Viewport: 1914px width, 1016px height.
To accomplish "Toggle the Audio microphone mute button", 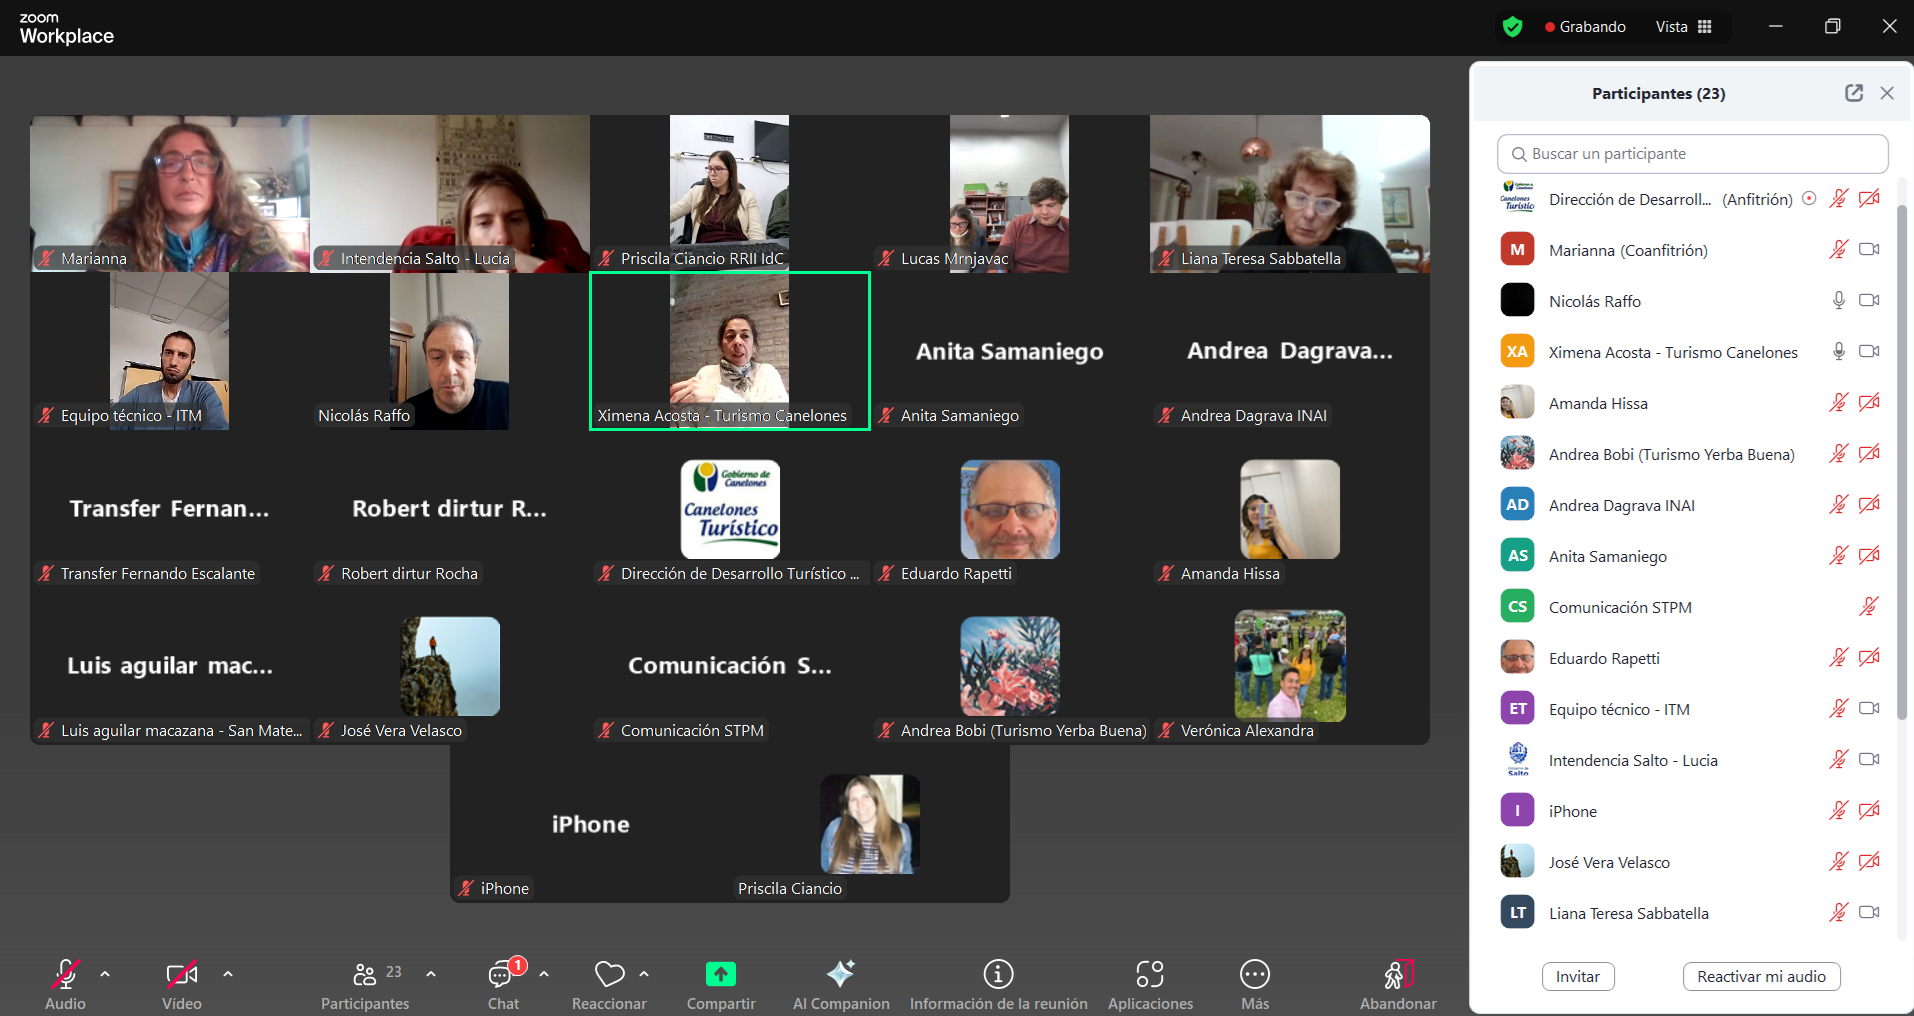I will [65, 974].
